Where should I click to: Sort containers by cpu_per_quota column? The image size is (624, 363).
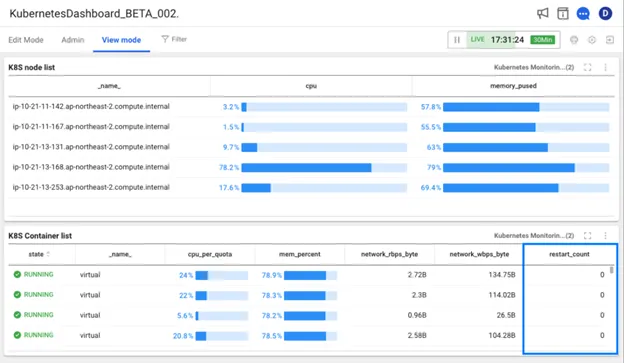(210, 254)
